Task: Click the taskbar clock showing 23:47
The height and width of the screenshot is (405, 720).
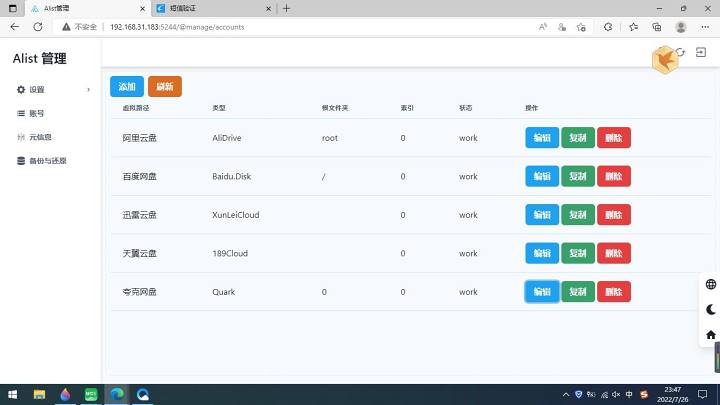Action: (x=672, y=394)
